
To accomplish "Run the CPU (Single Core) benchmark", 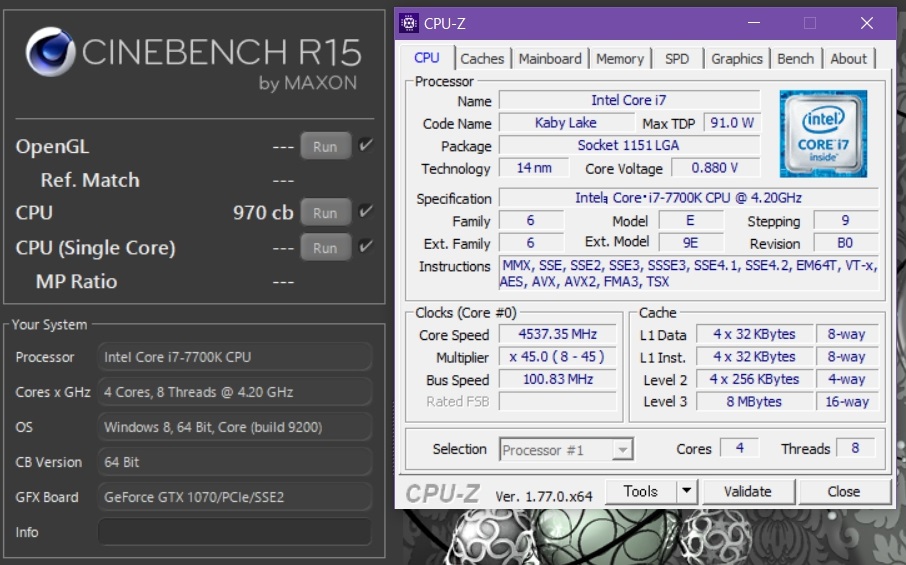I will (x=325, y=248).
